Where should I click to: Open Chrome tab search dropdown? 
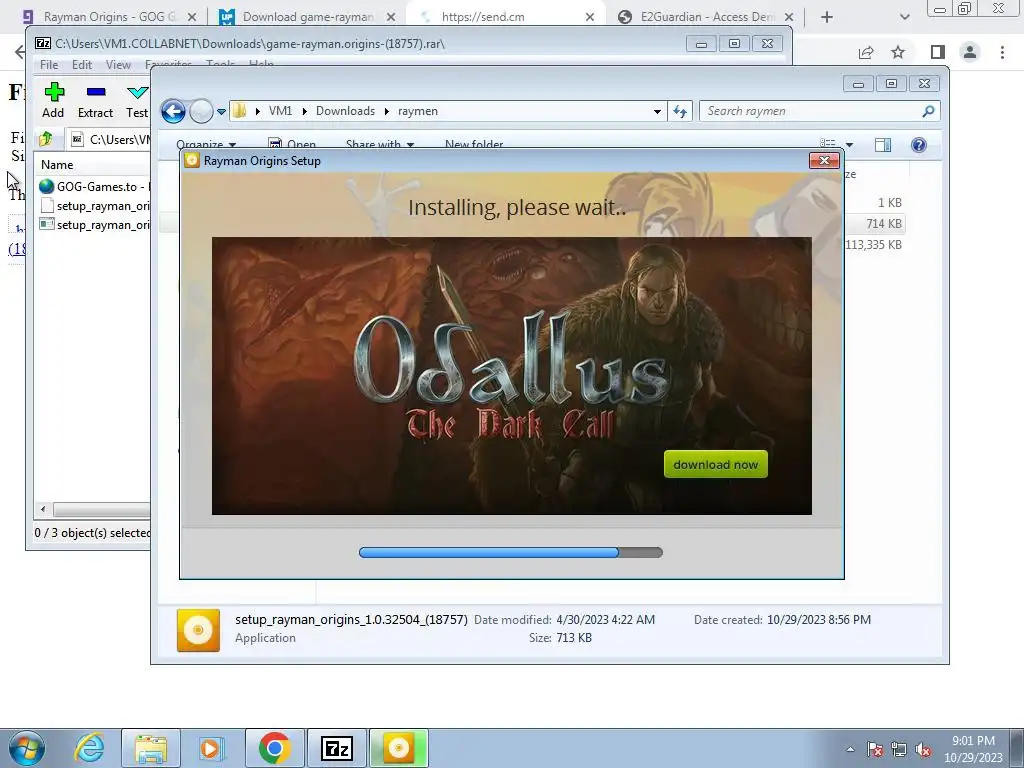(904, 17)
